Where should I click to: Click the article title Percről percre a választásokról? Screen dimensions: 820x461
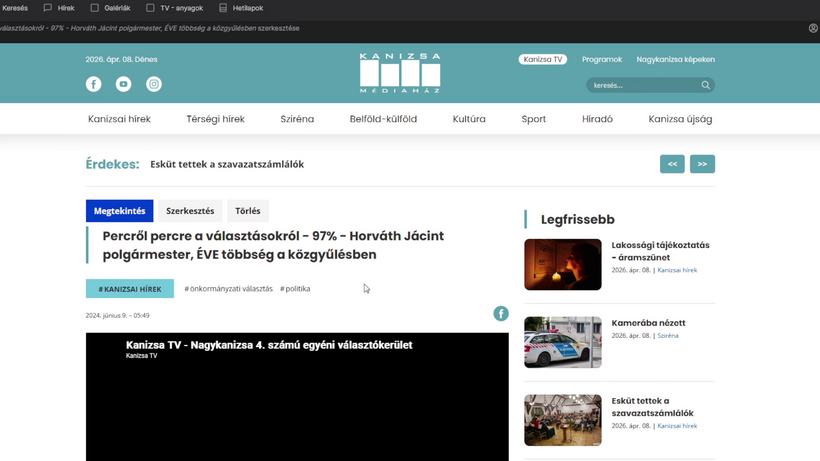(x=273, y=245)
